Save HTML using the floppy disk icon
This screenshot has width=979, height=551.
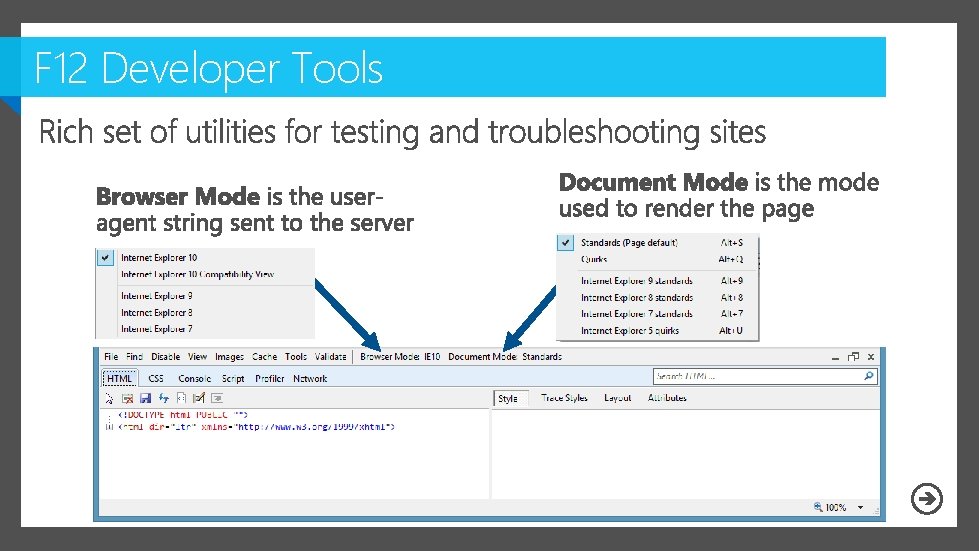(x=145, y=398)
